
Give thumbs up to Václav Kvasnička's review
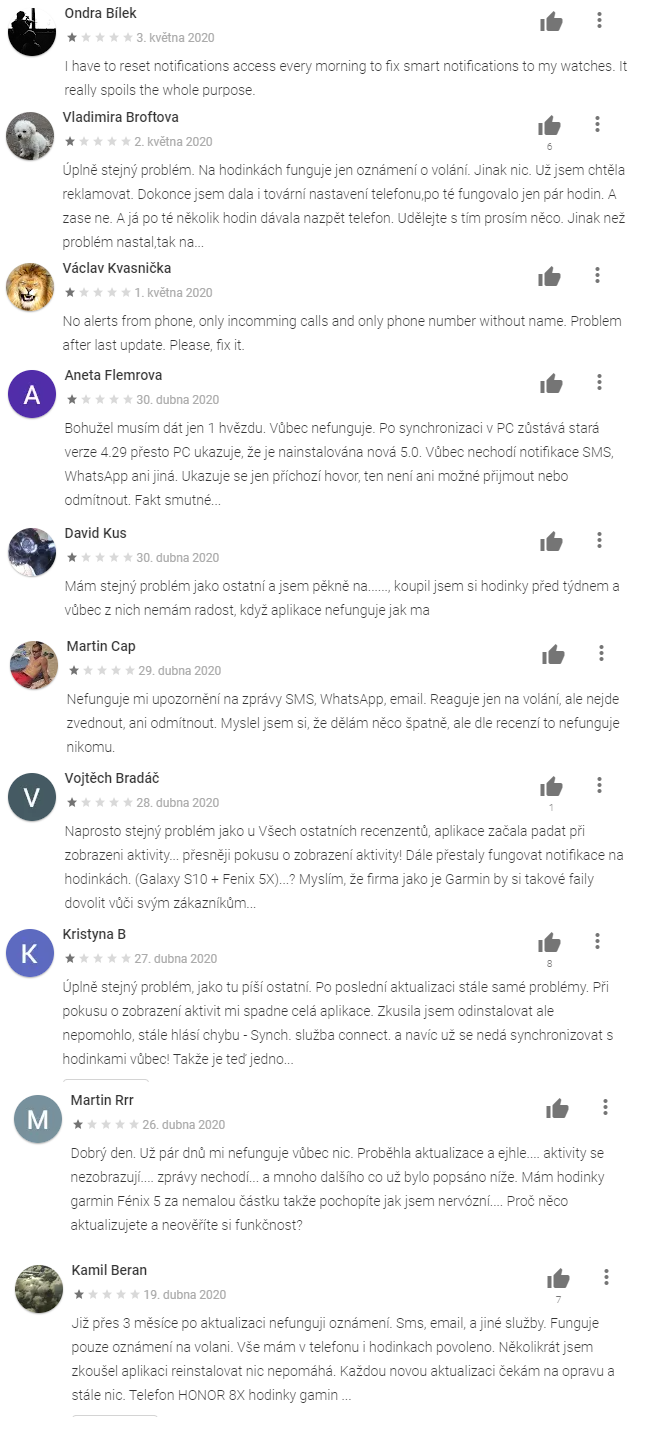(x=550, y=277)
